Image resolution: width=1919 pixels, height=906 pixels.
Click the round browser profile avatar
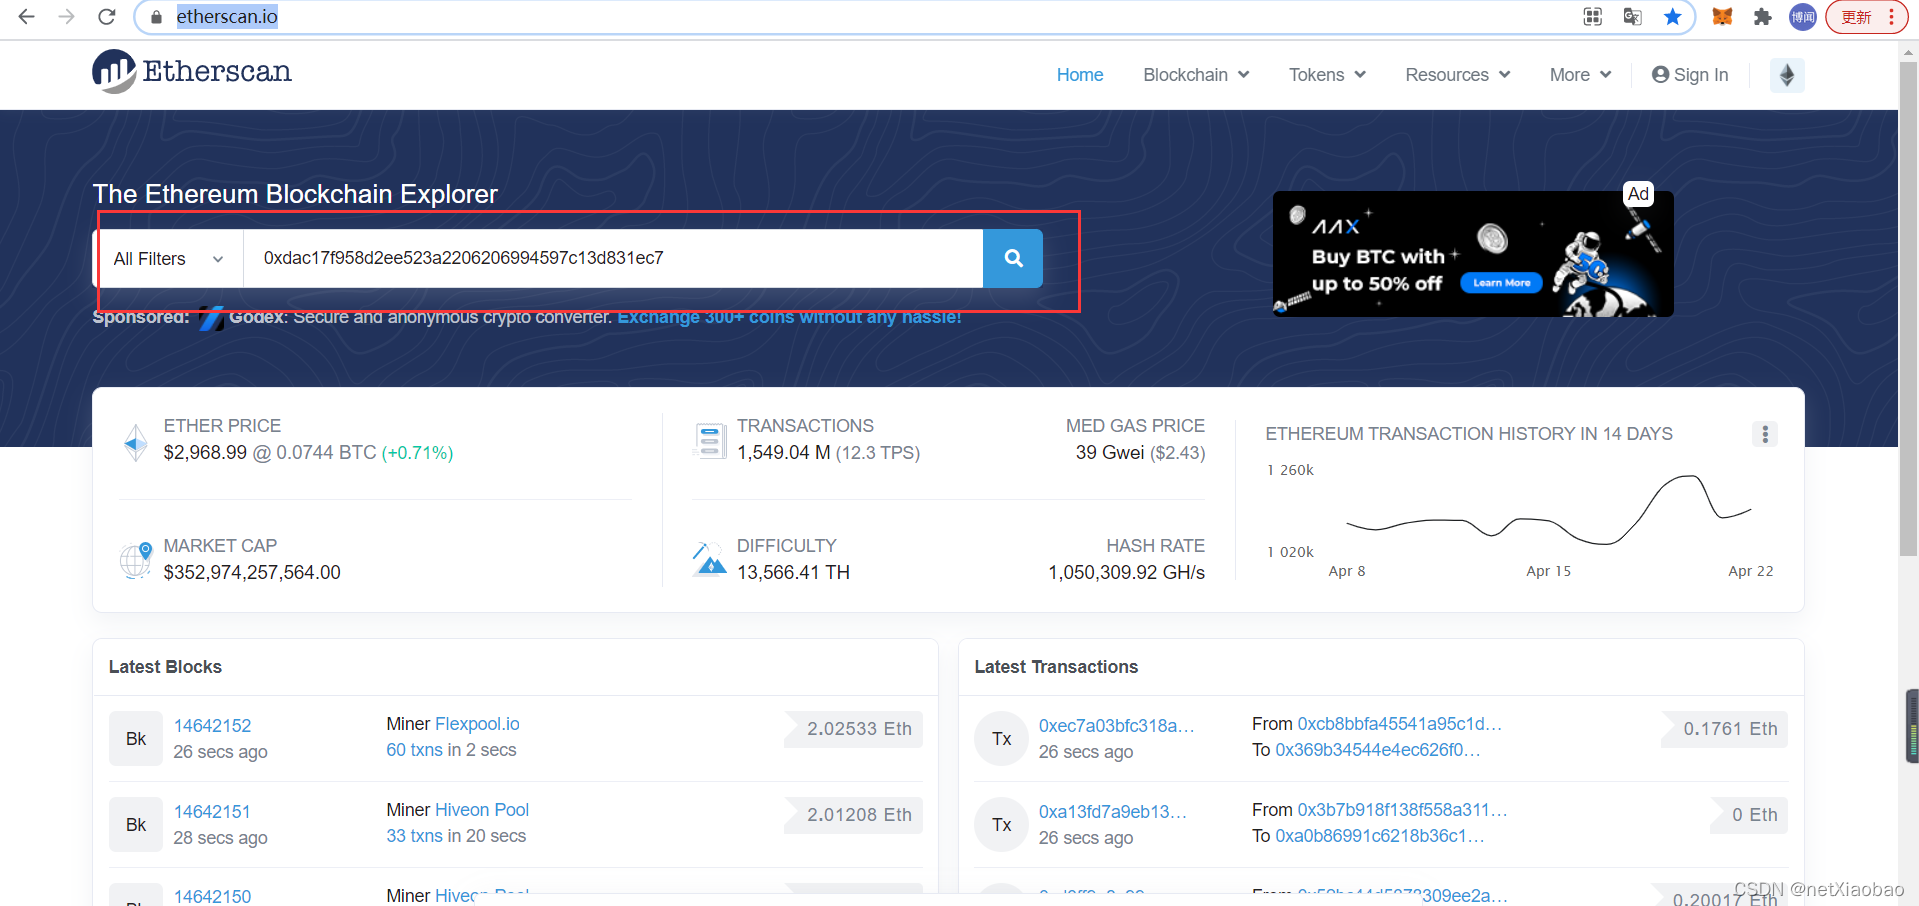[x=1803, y=17]
